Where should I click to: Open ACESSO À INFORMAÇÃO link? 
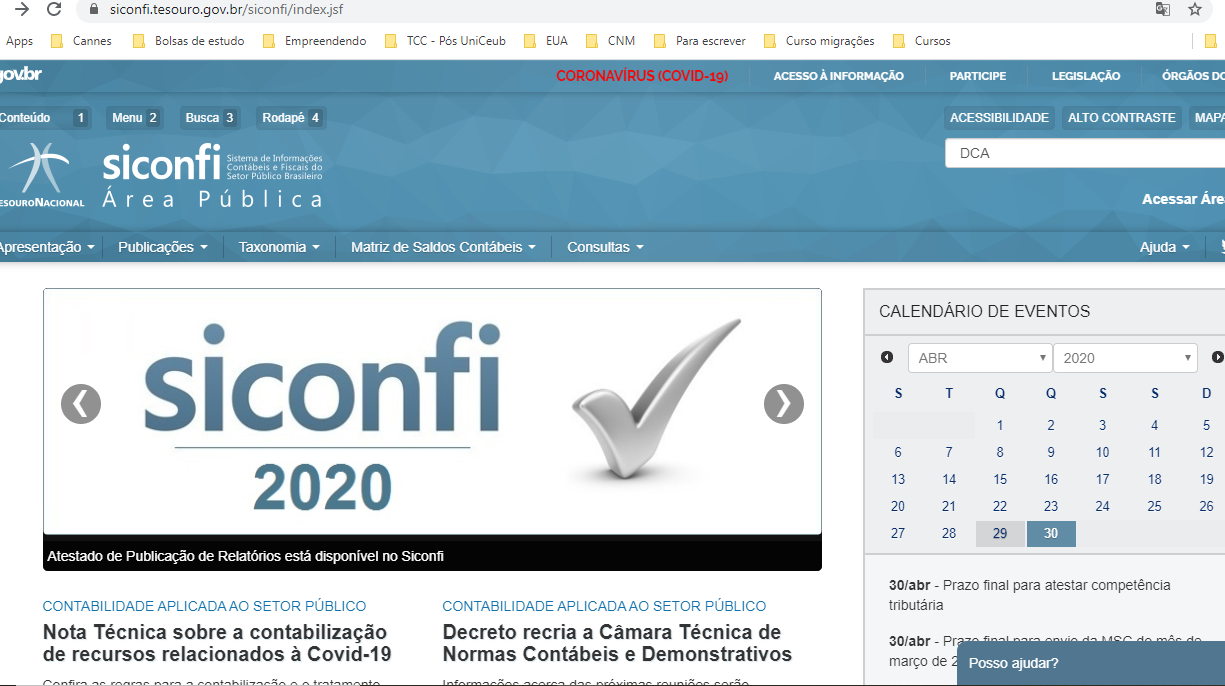click(x=839, y=76)
